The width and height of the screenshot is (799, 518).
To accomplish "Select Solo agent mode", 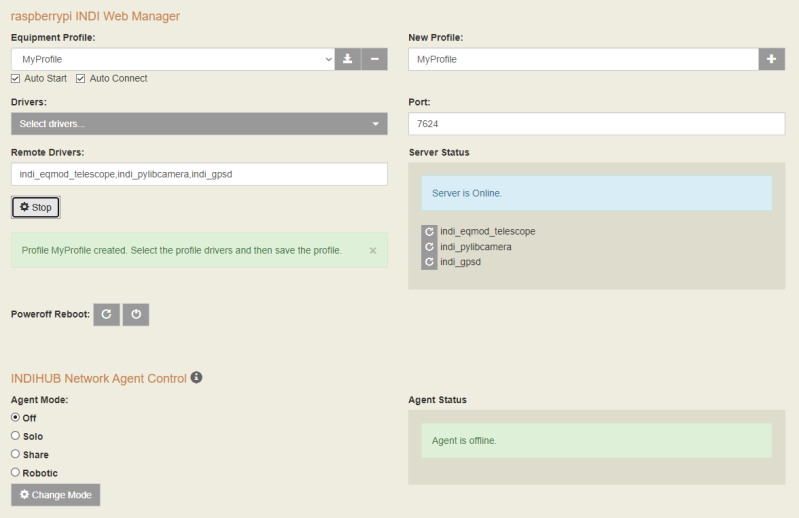I will [x=16, y=435].
